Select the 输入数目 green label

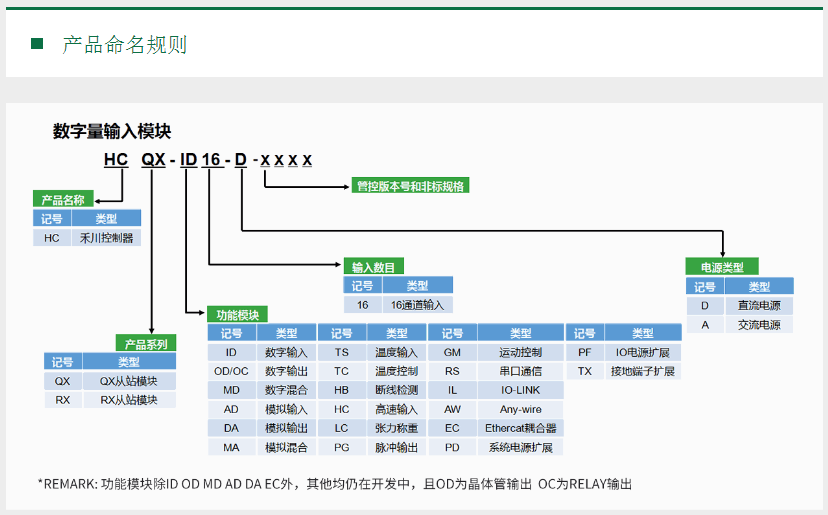373,267
